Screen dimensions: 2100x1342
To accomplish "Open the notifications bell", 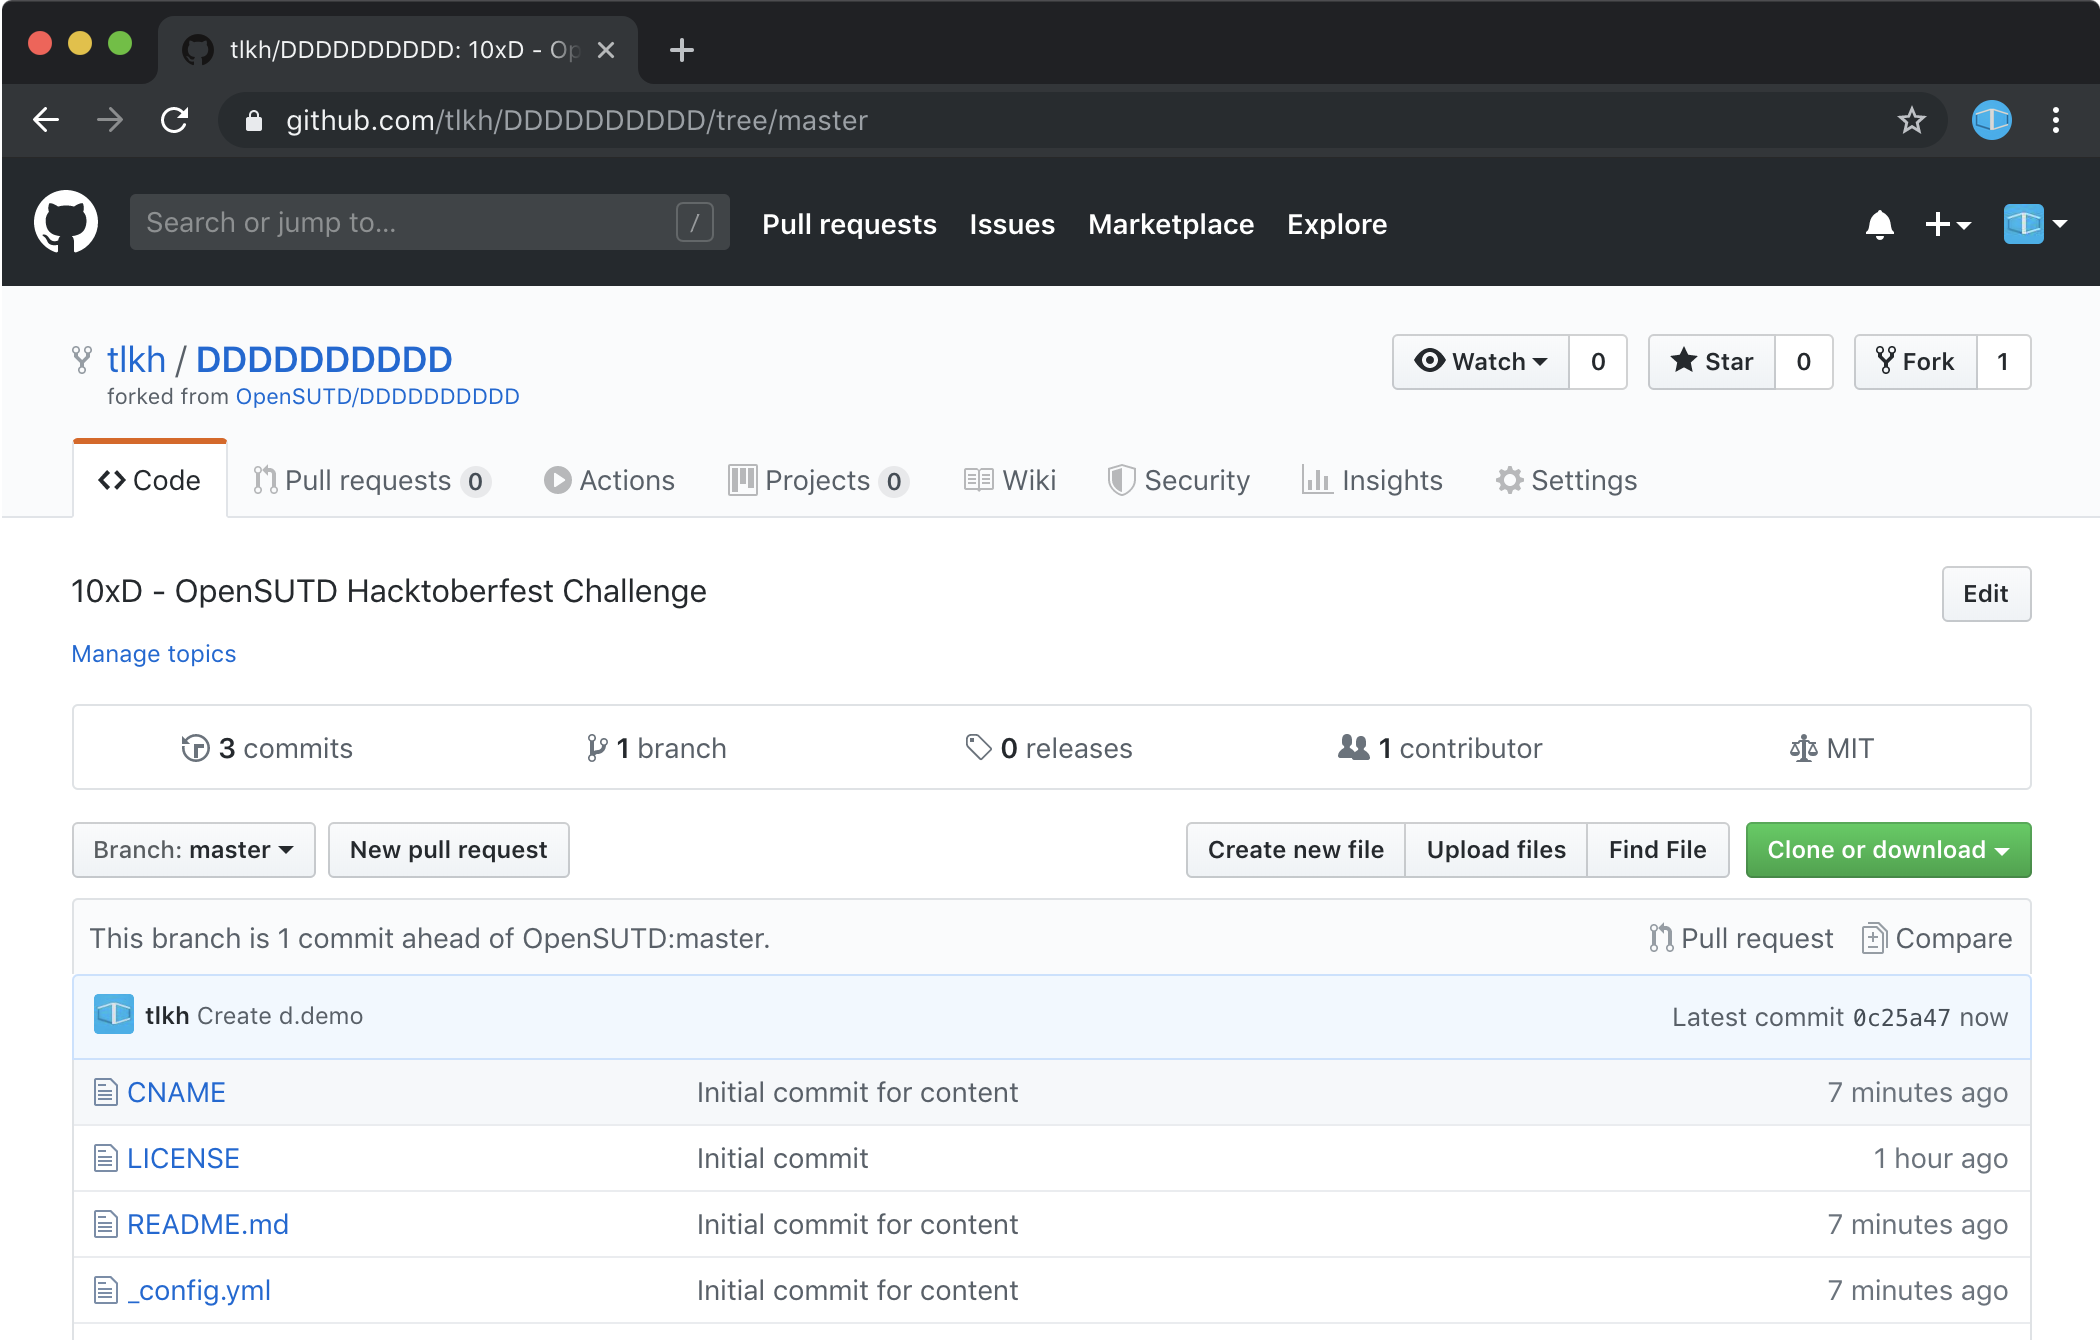I will pos(1879,224).
